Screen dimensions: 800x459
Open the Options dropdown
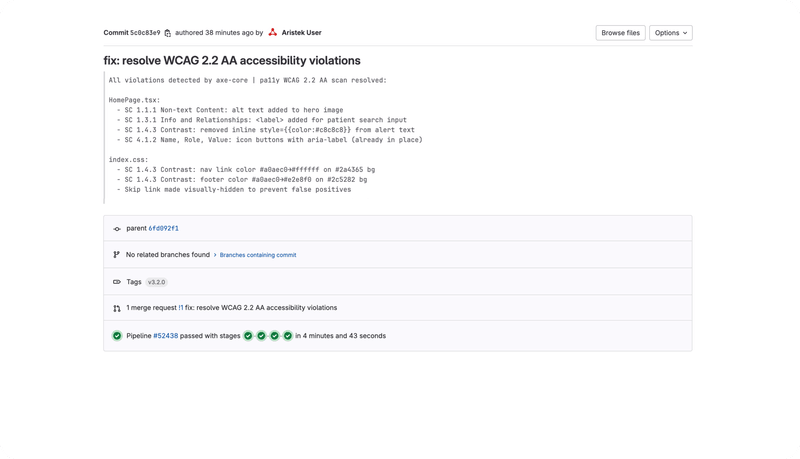pos(671,33)
